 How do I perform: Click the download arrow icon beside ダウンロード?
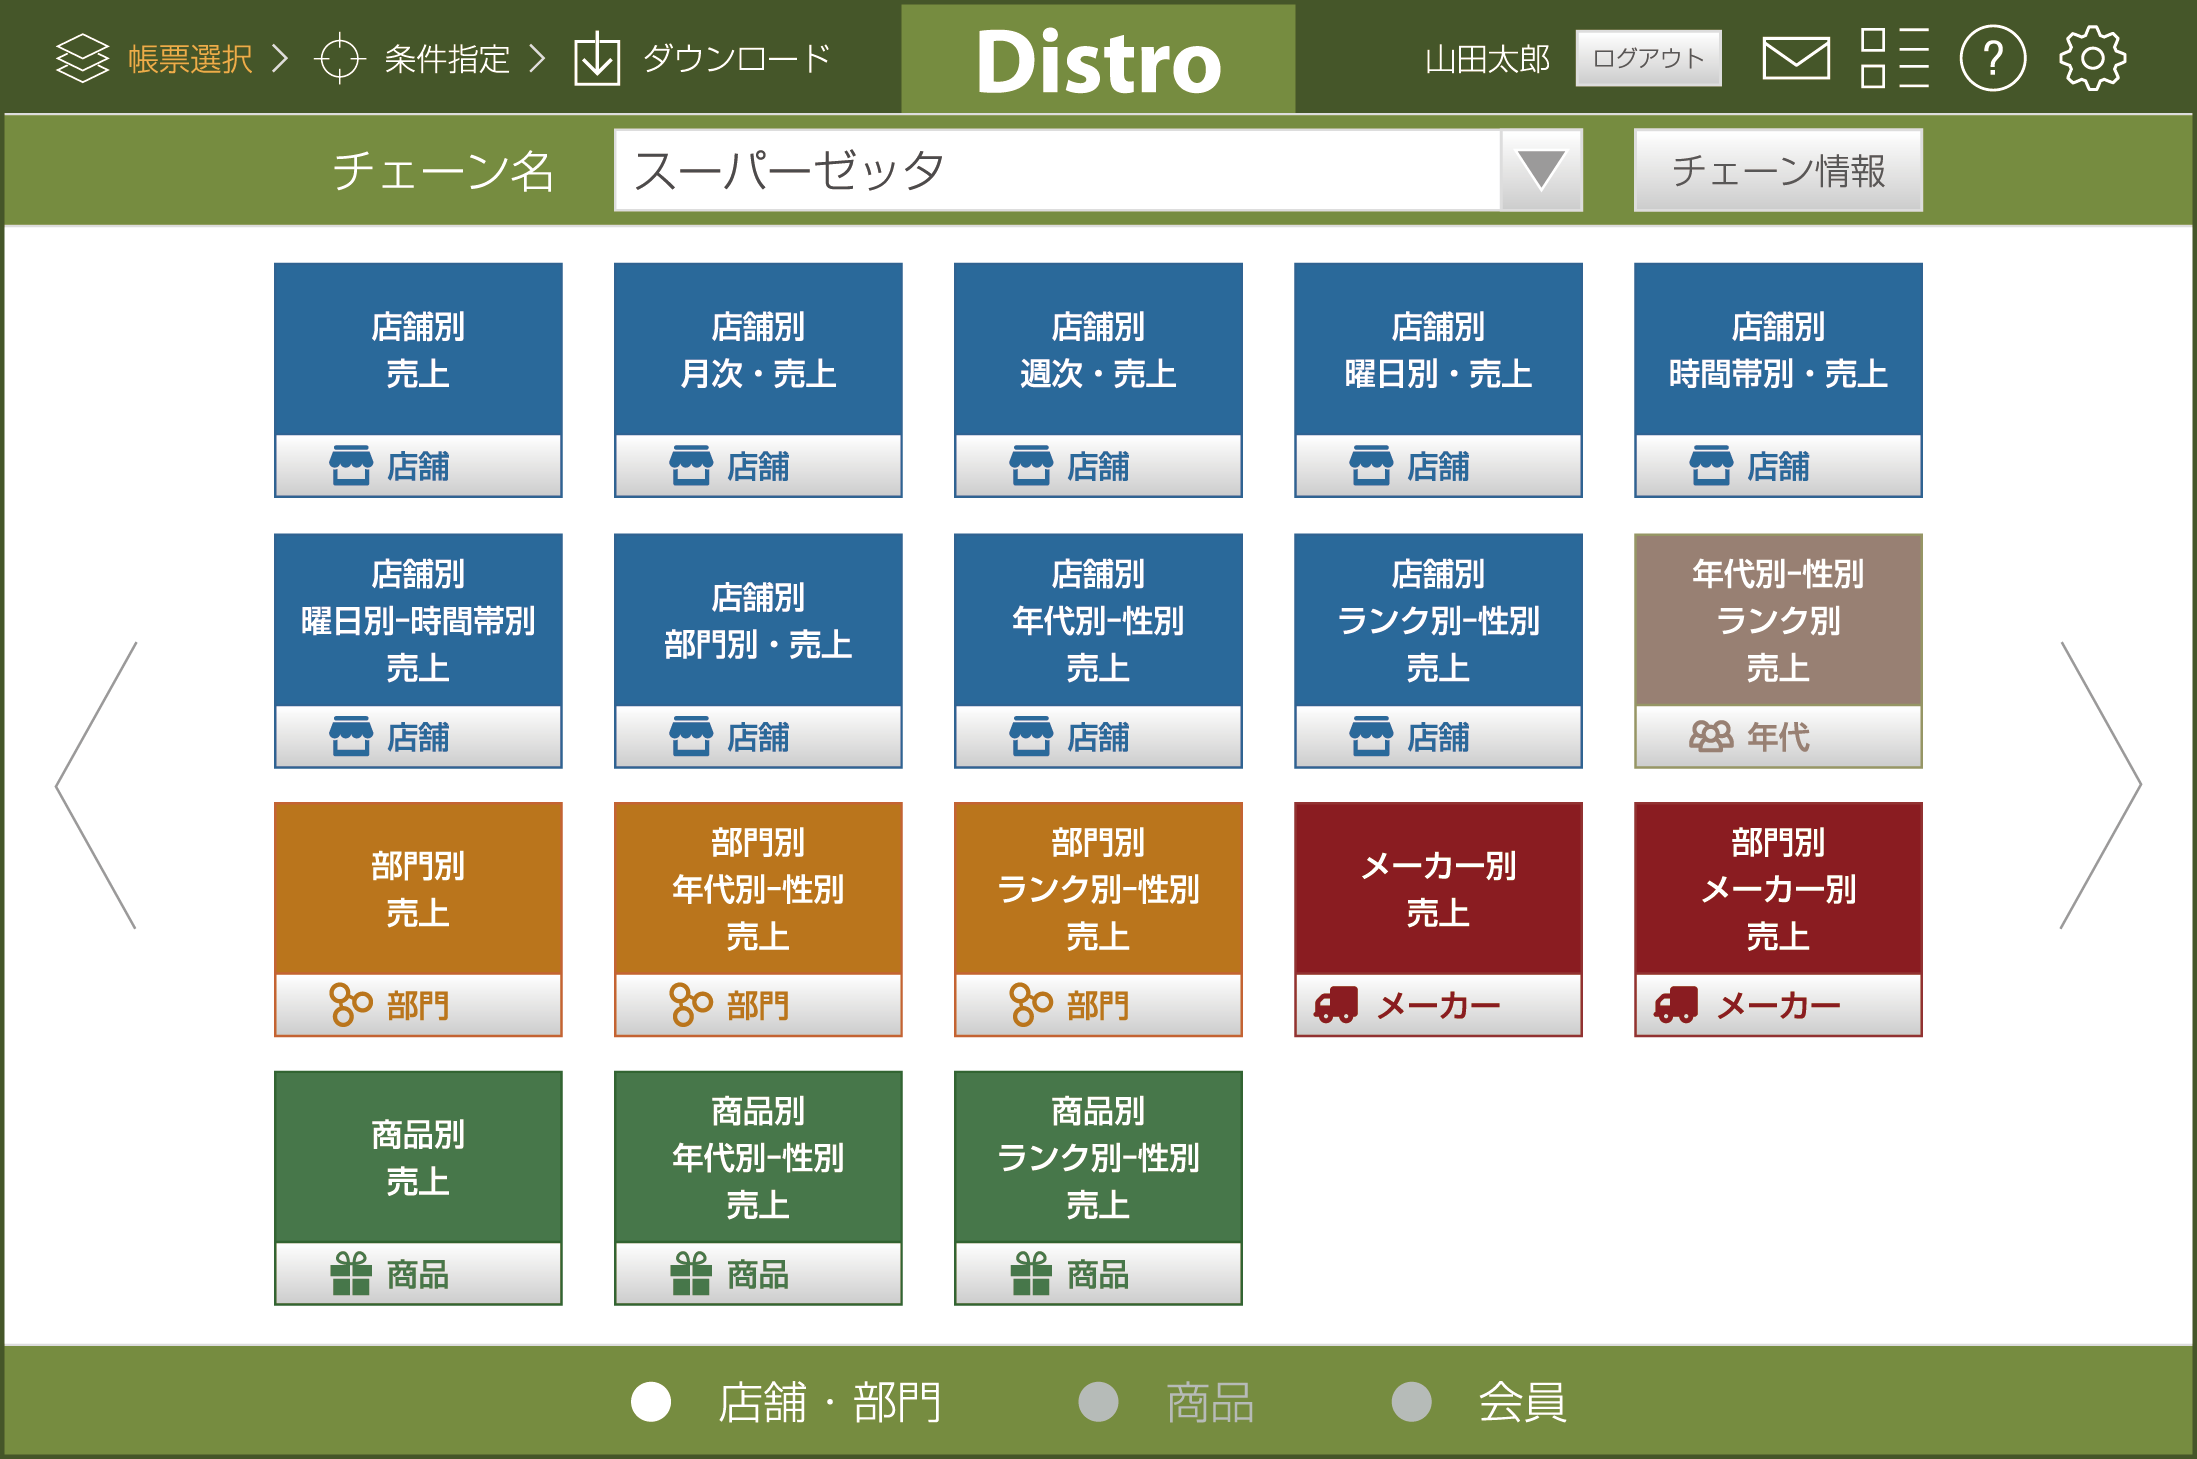597,58
